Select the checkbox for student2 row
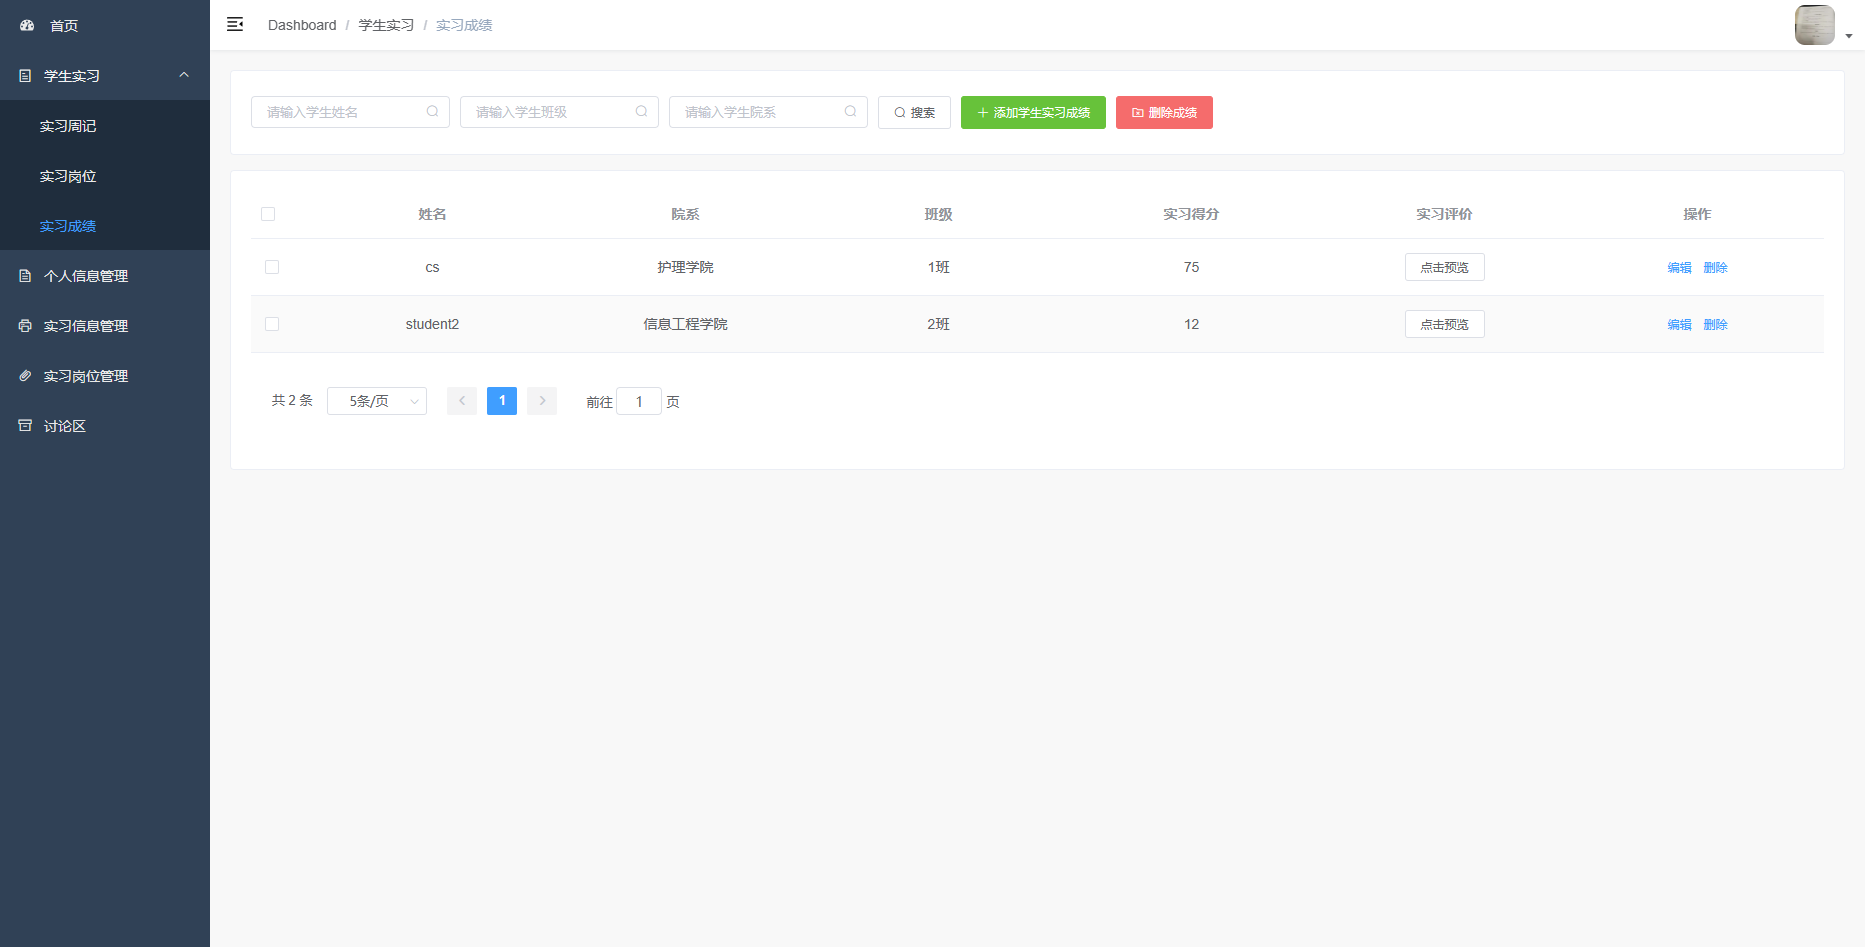 pos(272,324)
